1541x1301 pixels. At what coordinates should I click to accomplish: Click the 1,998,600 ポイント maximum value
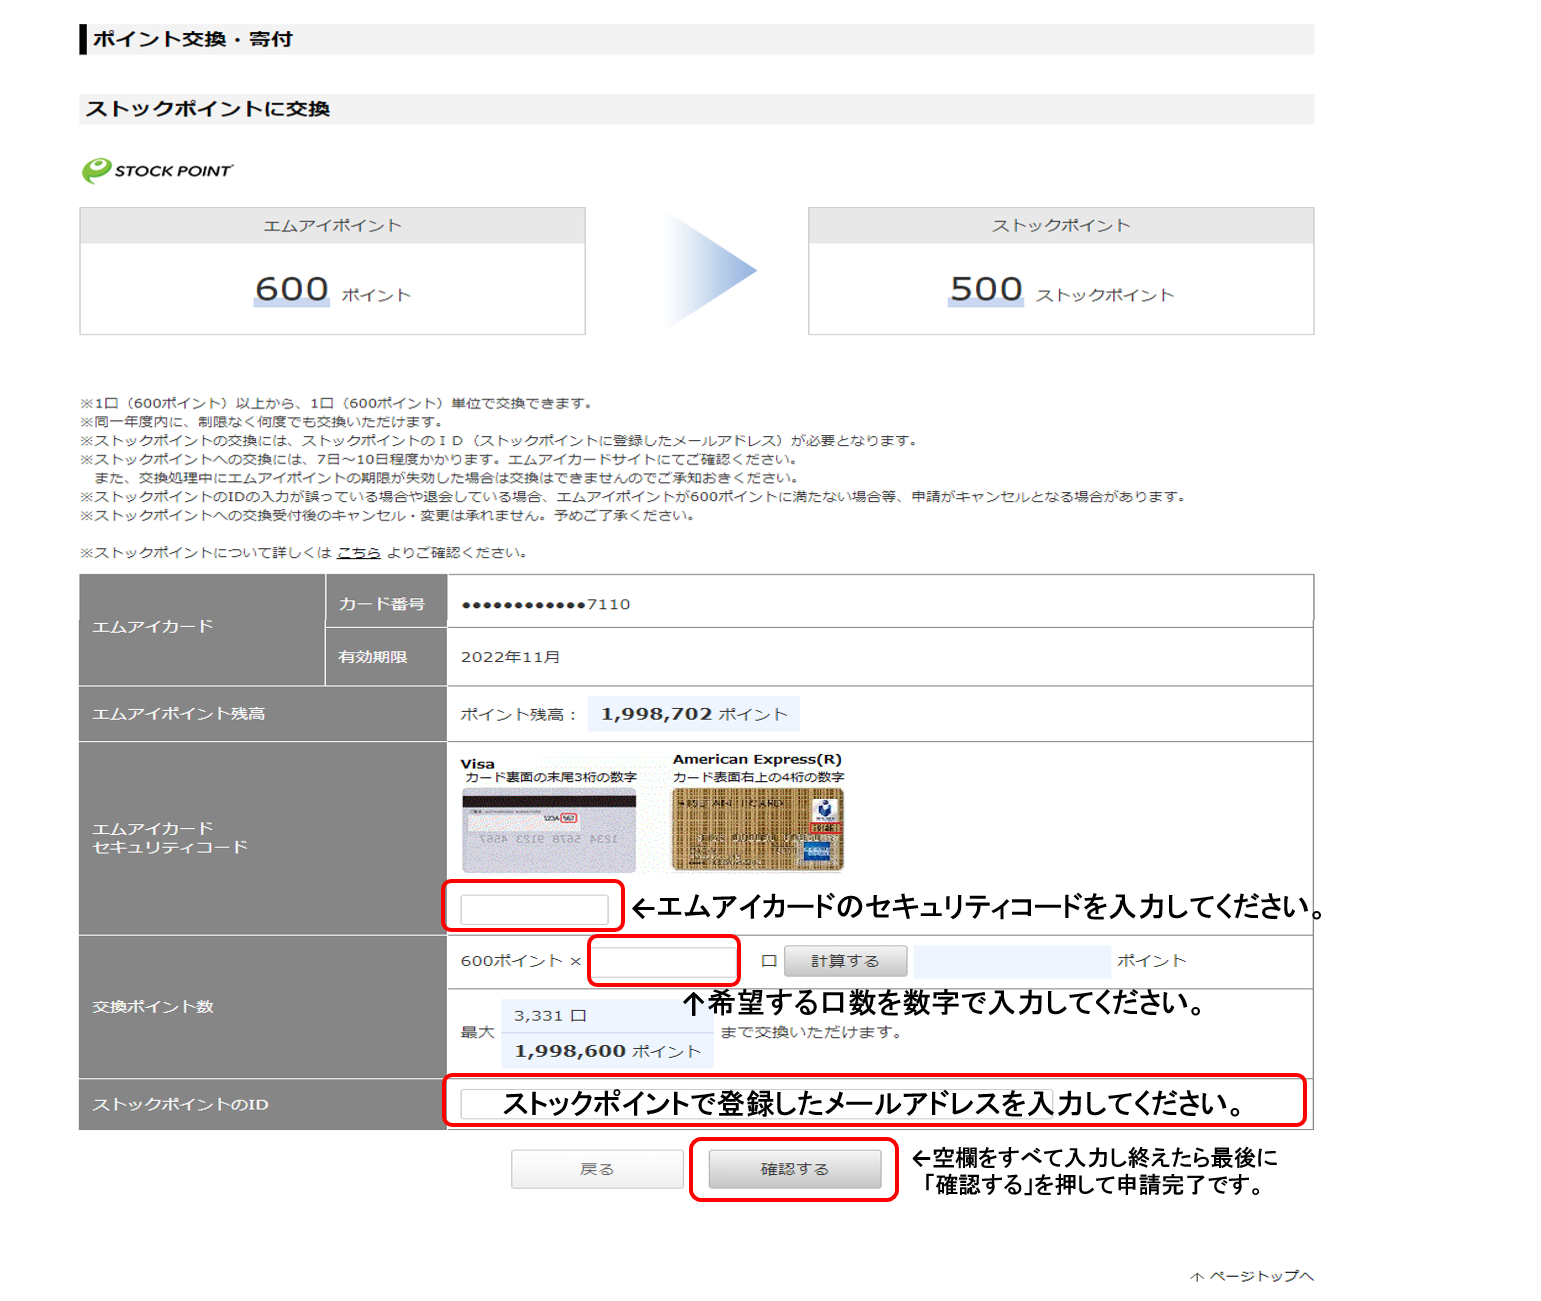coord(607,1051)
